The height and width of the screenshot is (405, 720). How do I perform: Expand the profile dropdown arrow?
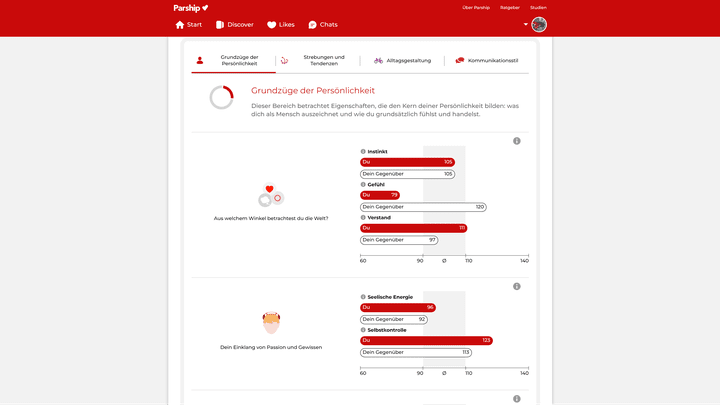coord(525,24)
